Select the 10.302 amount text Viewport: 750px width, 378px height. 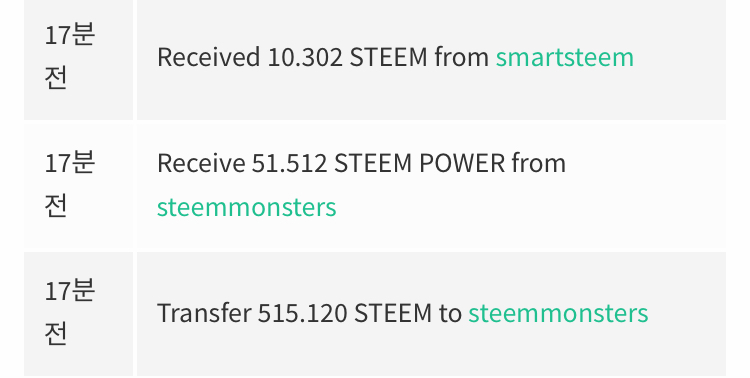(305, 57)
